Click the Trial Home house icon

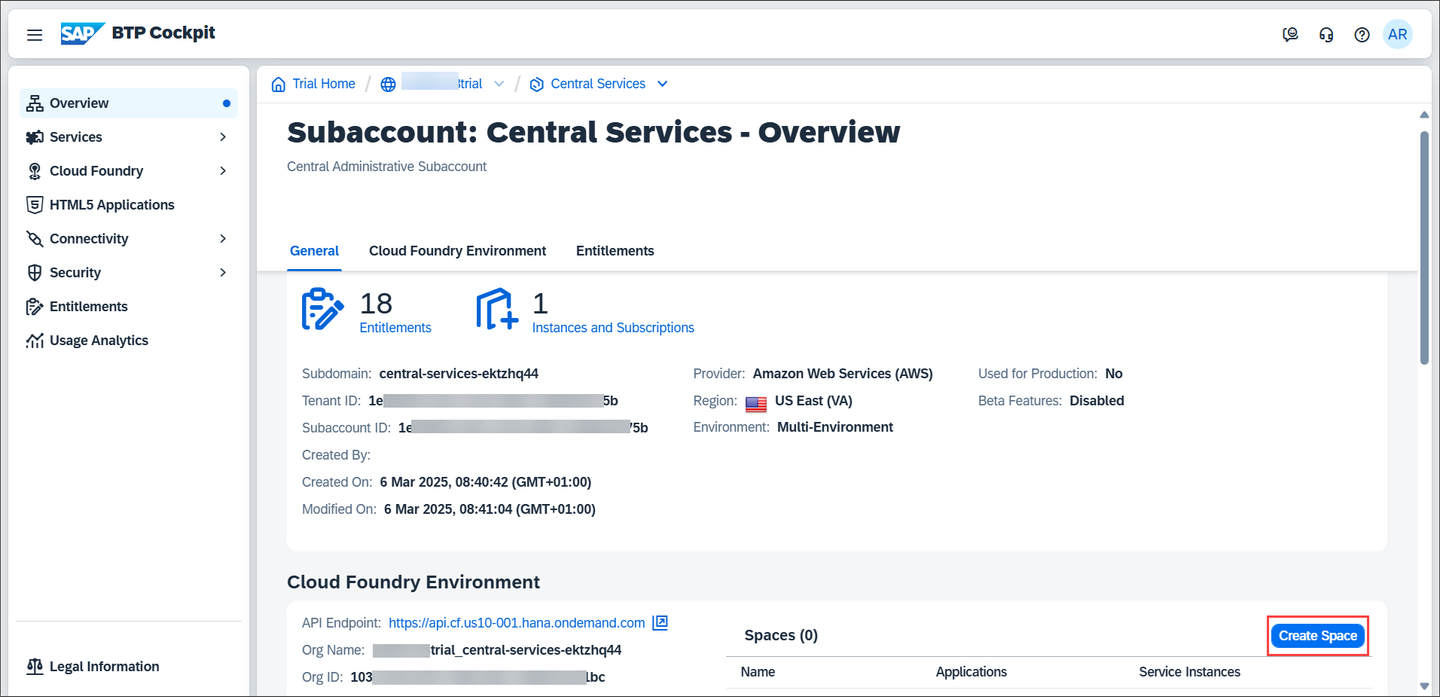point(278,84)
